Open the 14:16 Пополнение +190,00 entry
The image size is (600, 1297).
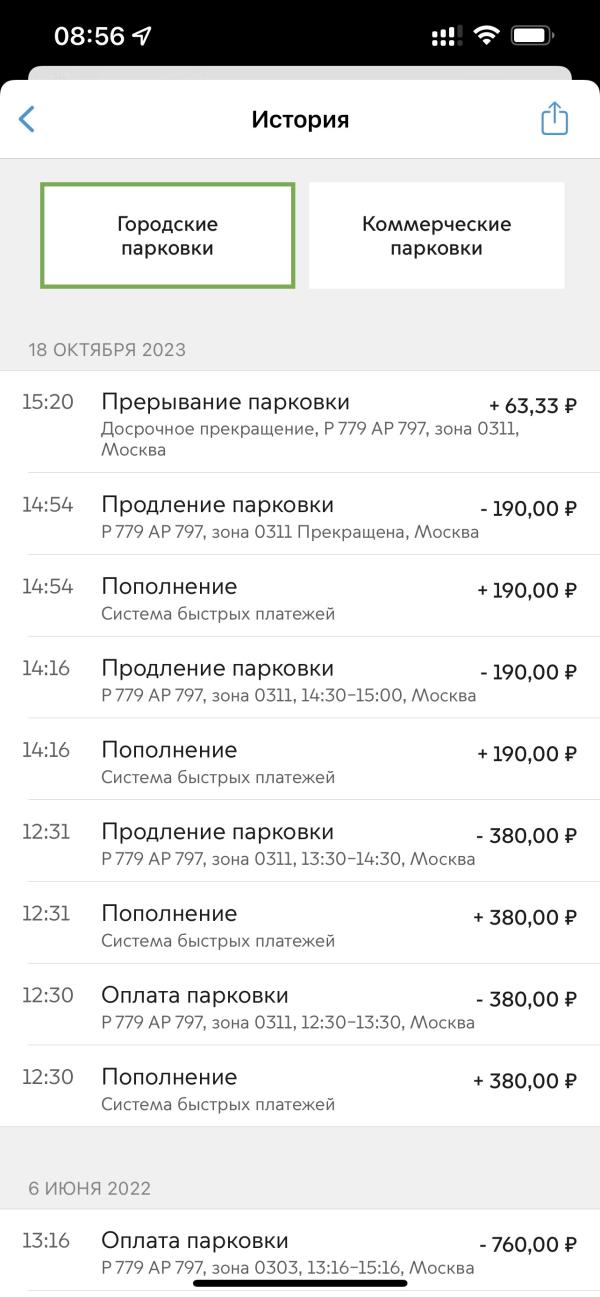point(300,760)
